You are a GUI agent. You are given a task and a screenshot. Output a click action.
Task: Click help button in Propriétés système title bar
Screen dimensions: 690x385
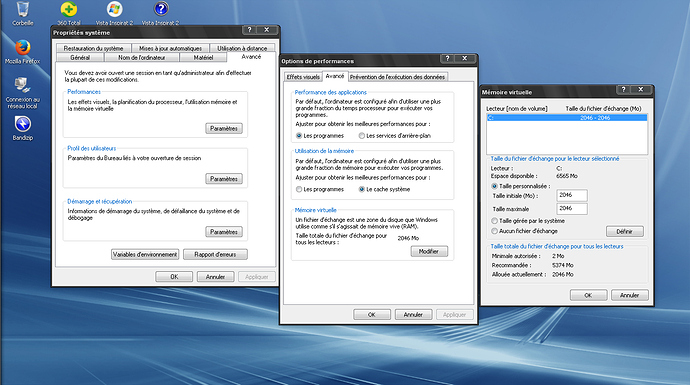[250, 29]
